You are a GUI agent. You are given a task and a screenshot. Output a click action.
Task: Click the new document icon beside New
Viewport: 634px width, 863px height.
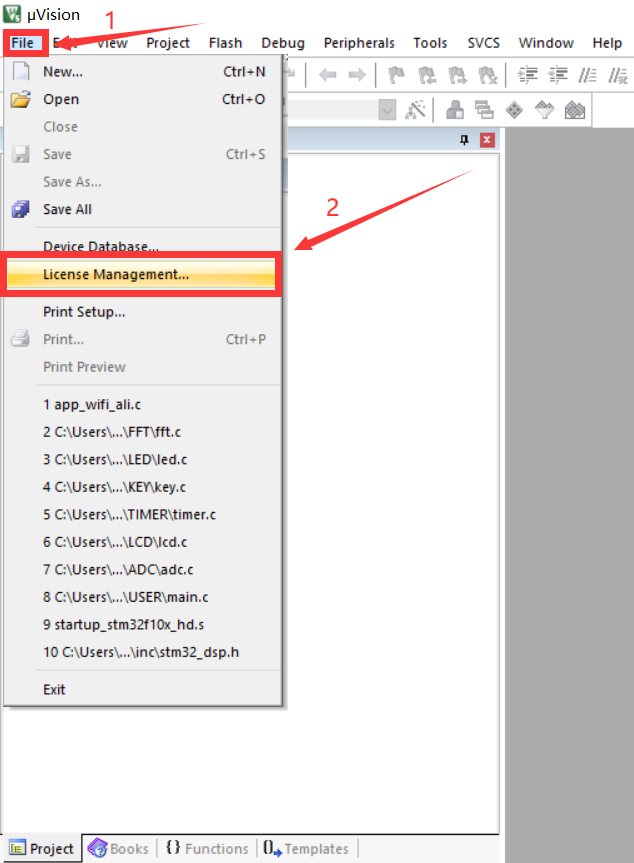[x=21, y=72]
